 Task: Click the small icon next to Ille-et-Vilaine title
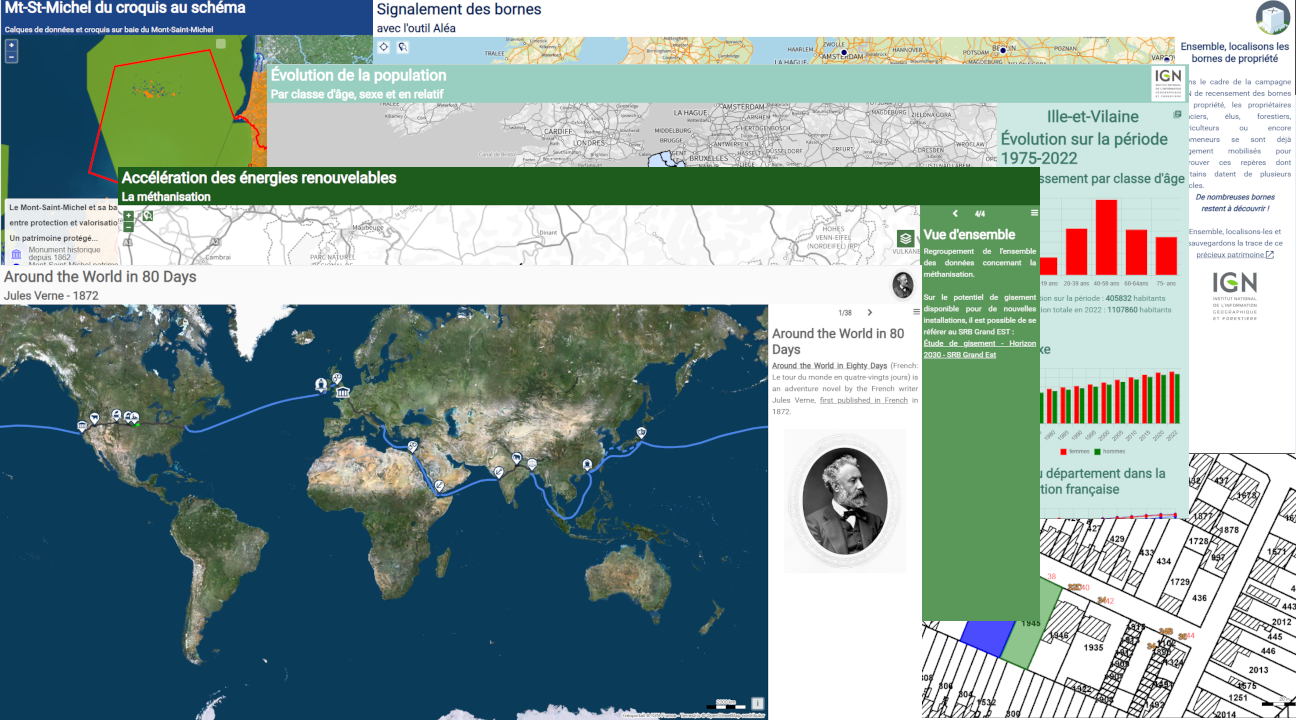pos(1177,115)
